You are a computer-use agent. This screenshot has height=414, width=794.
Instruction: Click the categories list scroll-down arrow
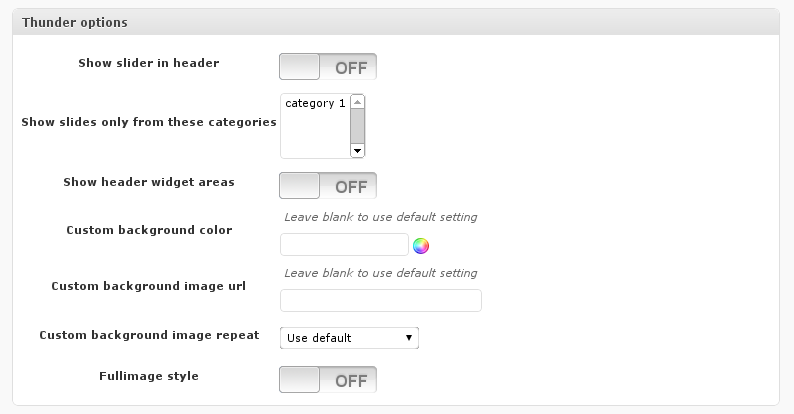(x=358, y=151)
